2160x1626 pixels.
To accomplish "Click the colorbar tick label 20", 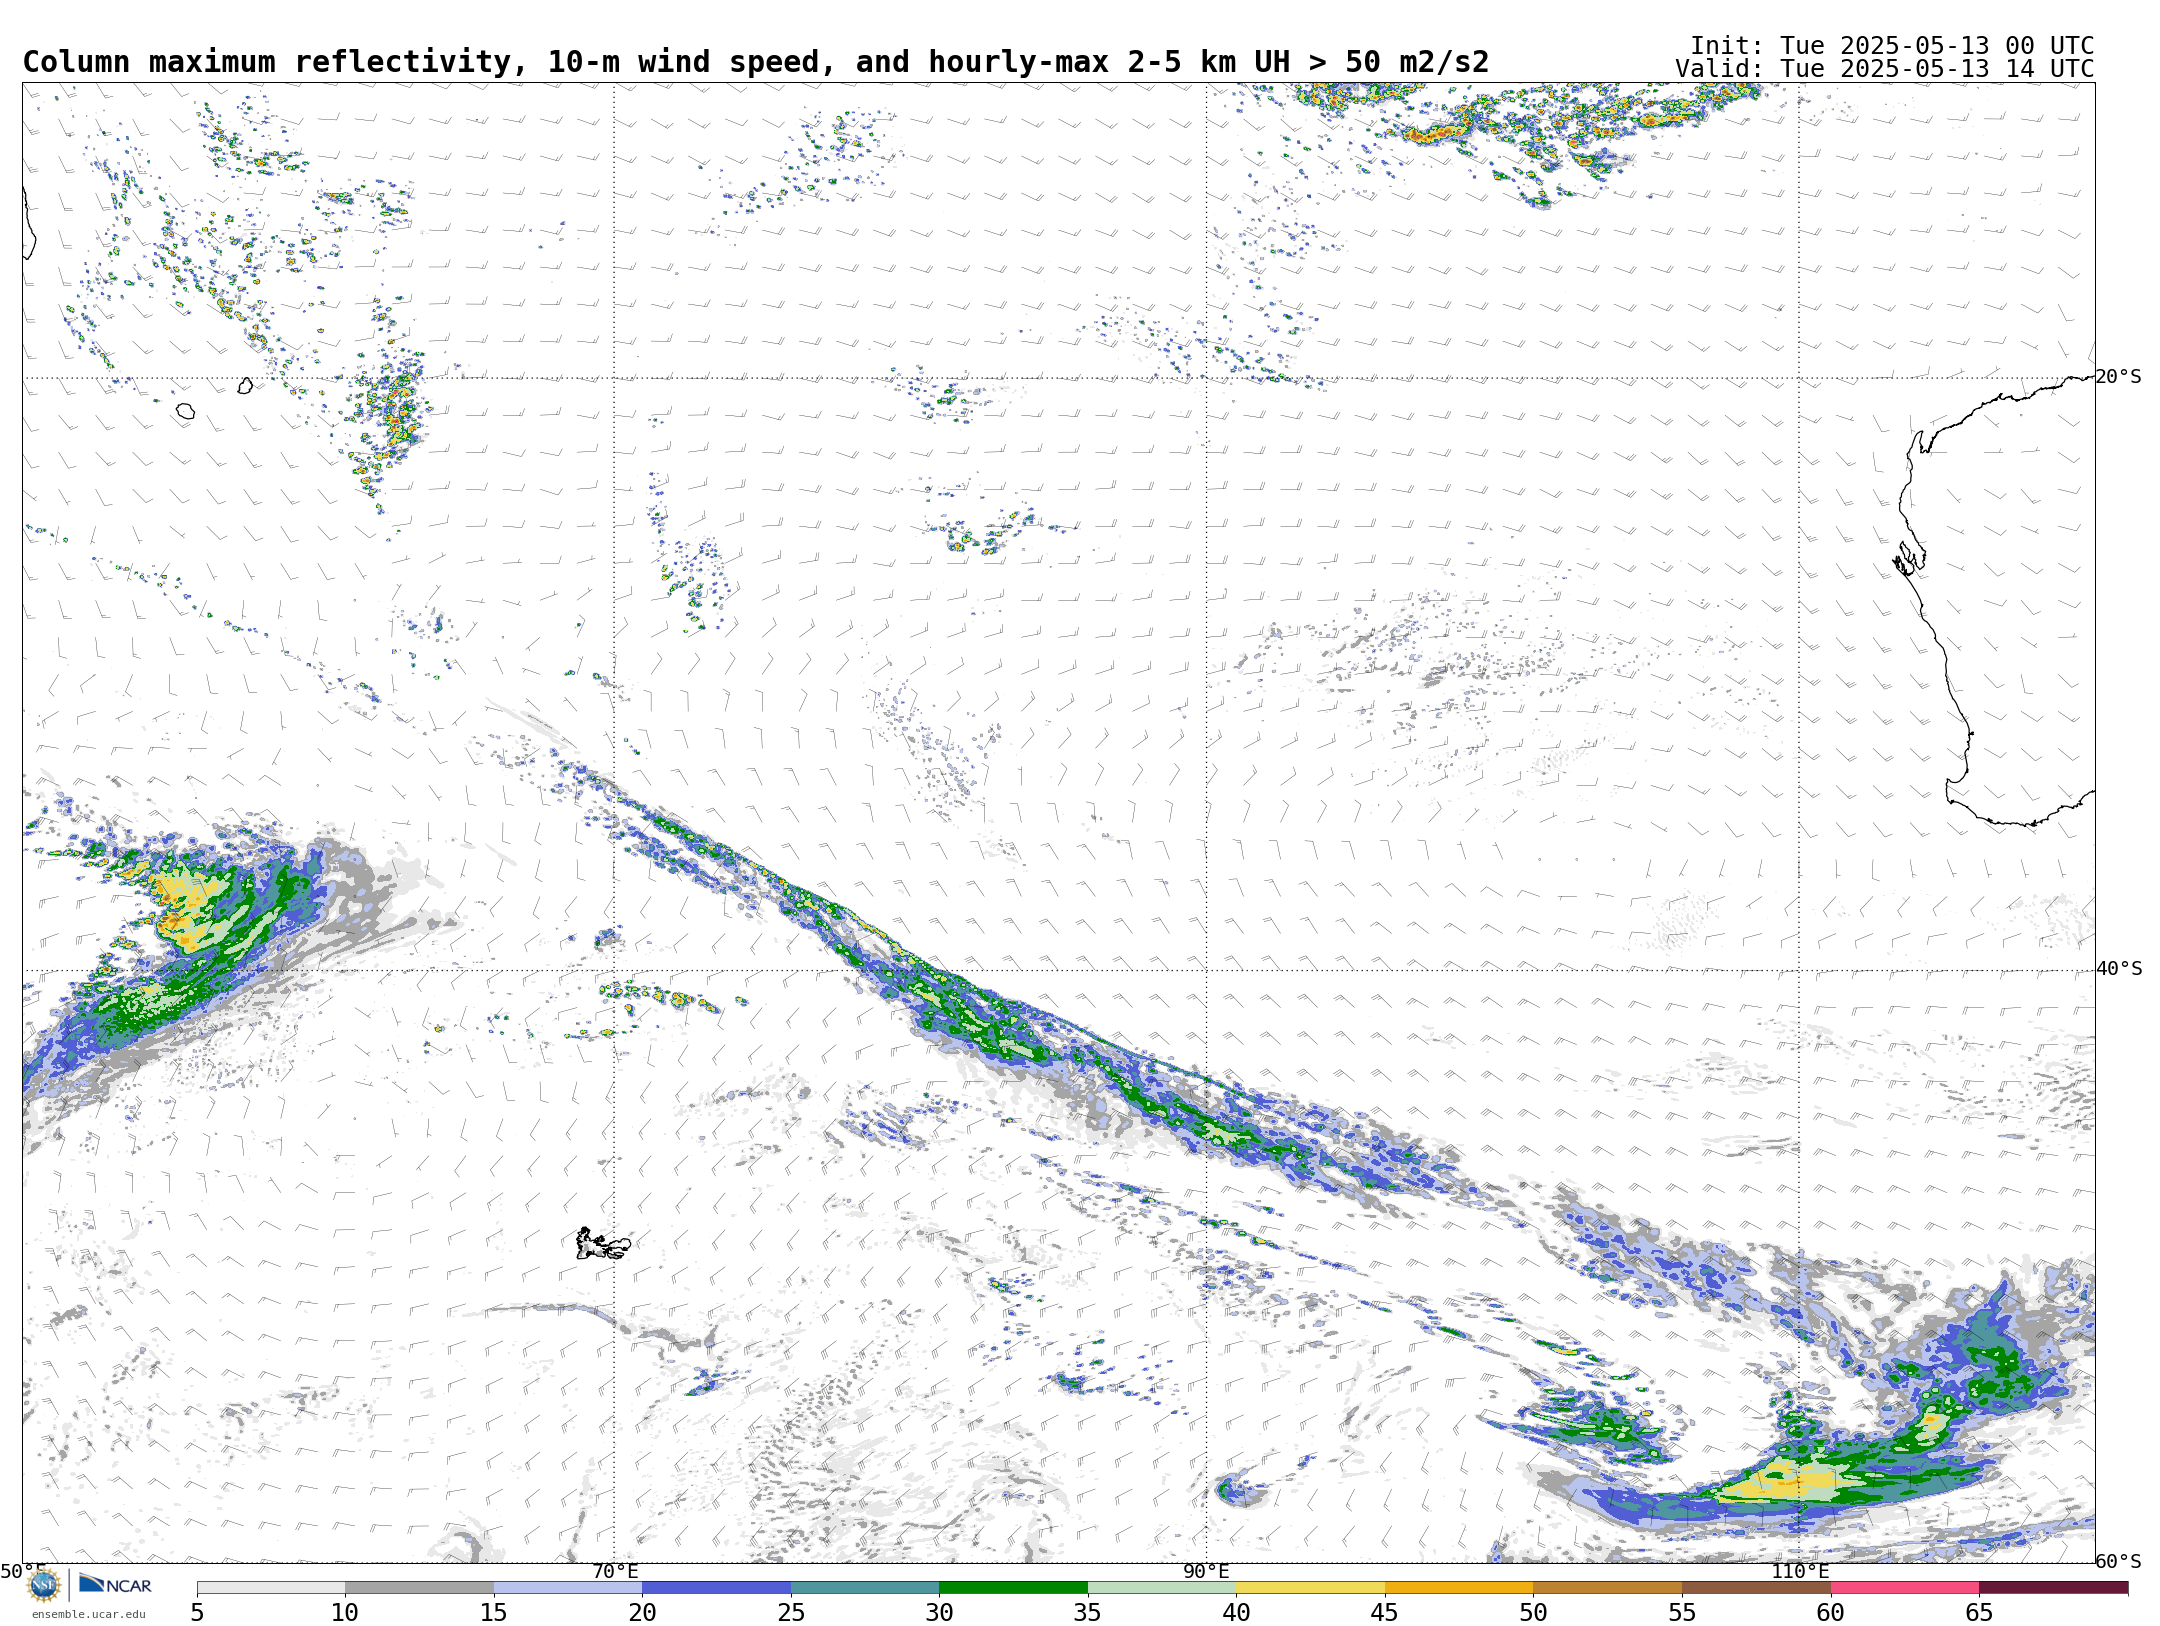I will (x=642, y=1613).
